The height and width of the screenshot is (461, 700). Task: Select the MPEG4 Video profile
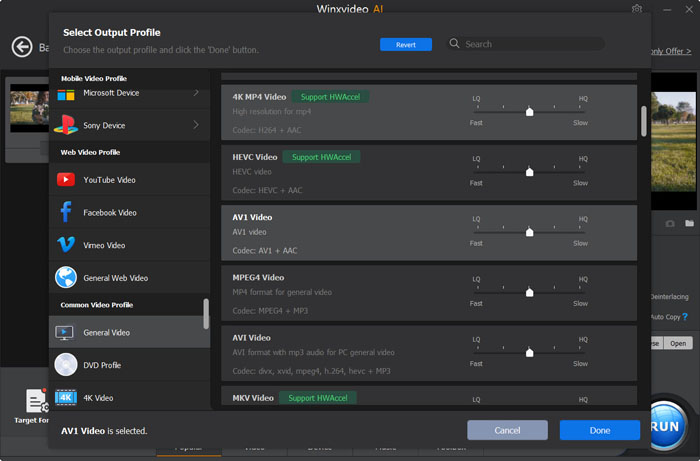(x=429, y=293)
